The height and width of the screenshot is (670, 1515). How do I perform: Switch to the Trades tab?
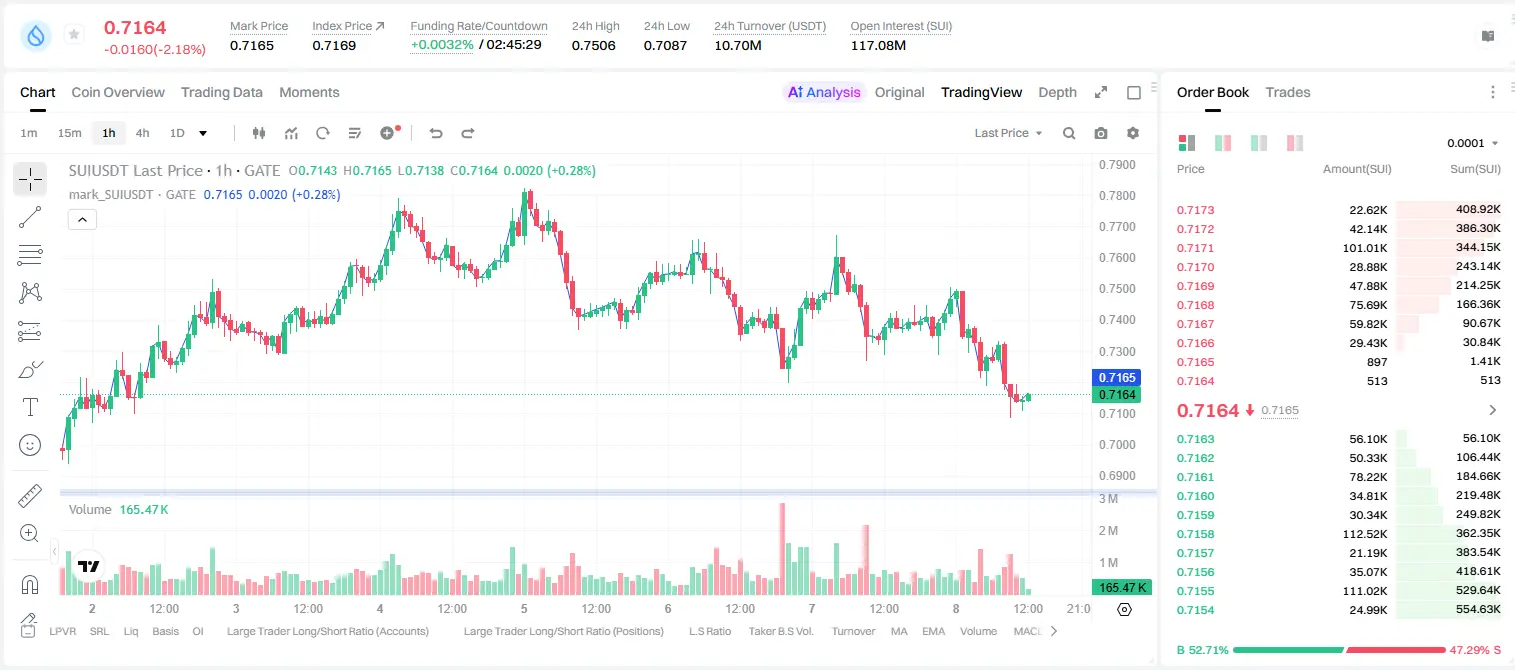click(x=1288, y=92)
